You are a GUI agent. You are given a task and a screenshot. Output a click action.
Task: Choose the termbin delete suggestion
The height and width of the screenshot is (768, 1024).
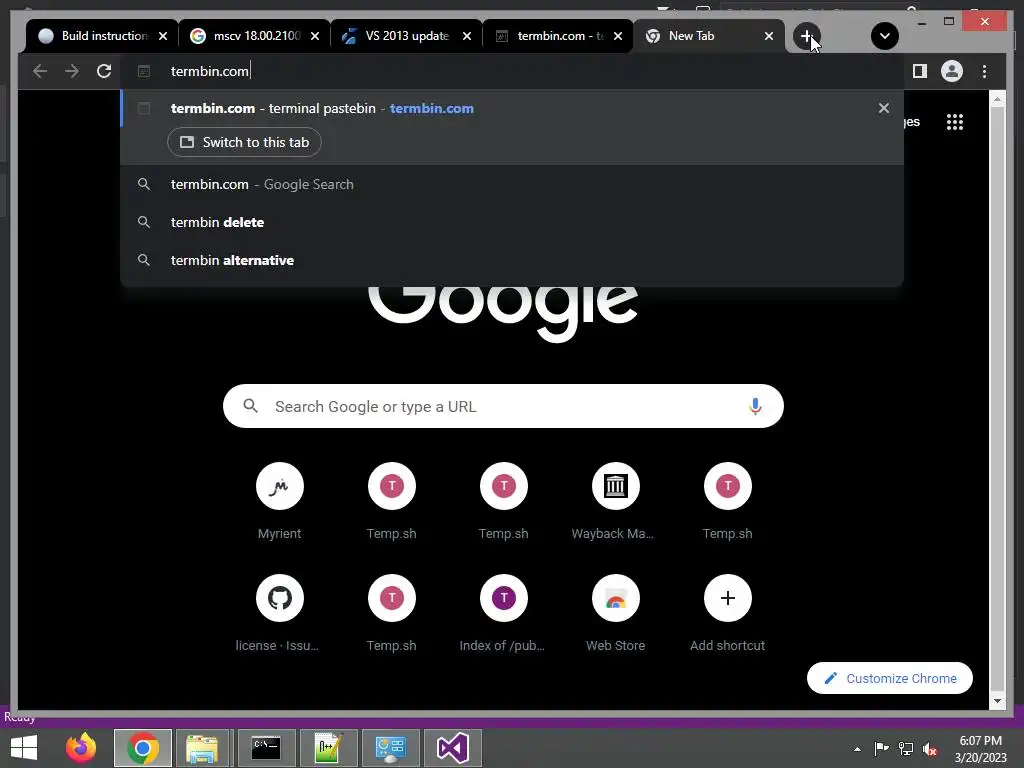[512, 222]
